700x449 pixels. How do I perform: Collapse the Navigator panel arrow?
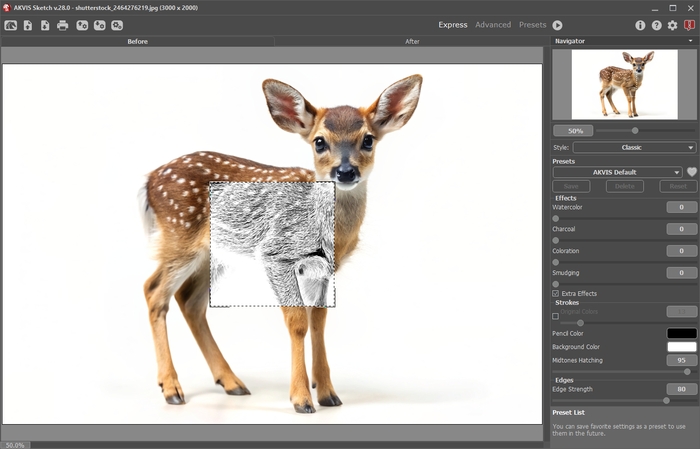[x=691, y=41]
